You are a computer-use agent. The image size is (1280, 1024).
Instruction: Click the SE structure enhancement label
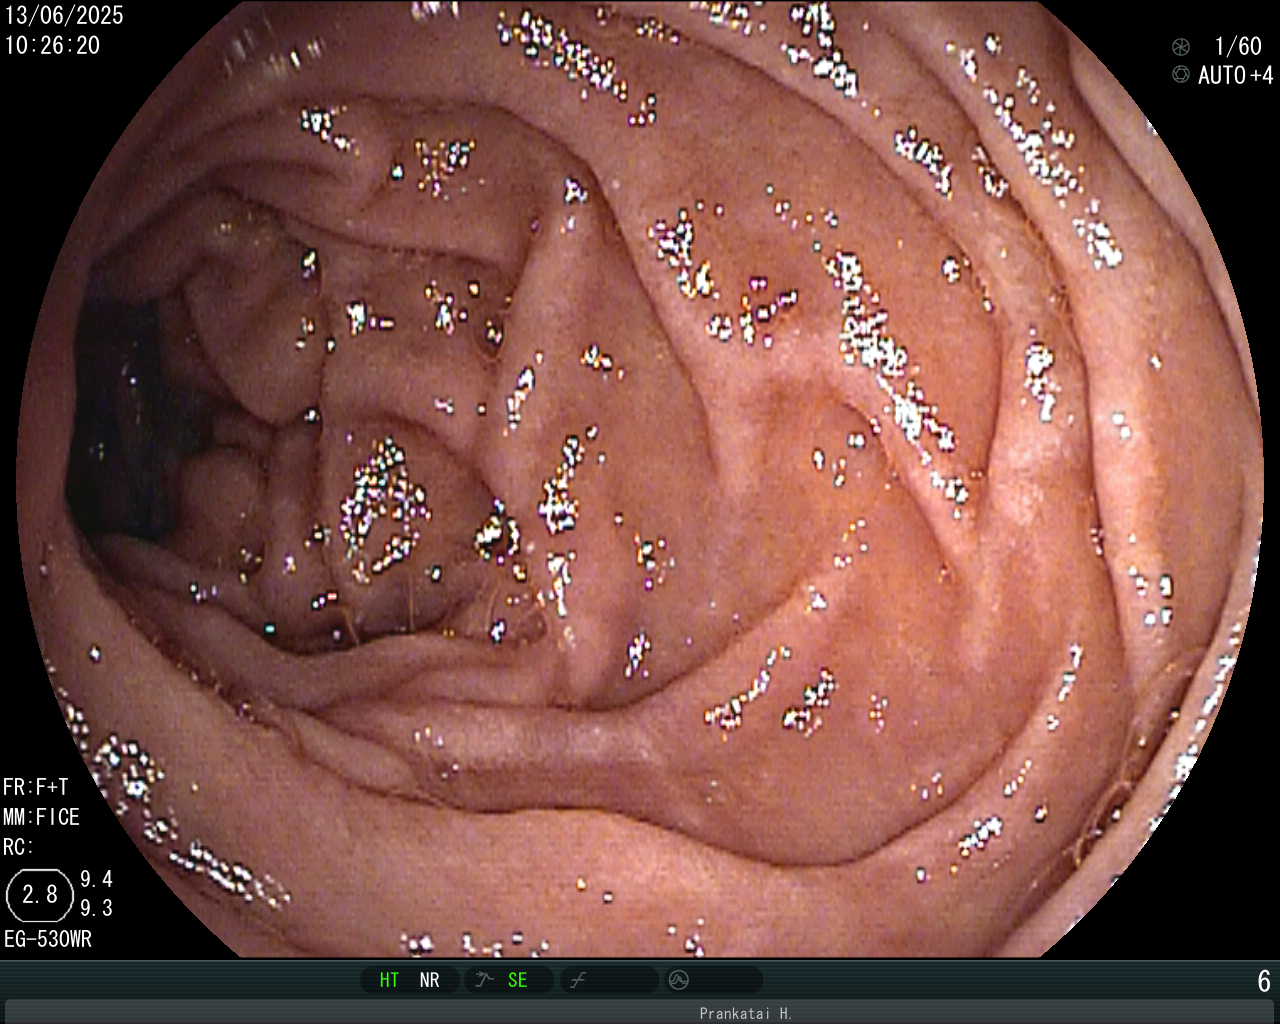517,980
